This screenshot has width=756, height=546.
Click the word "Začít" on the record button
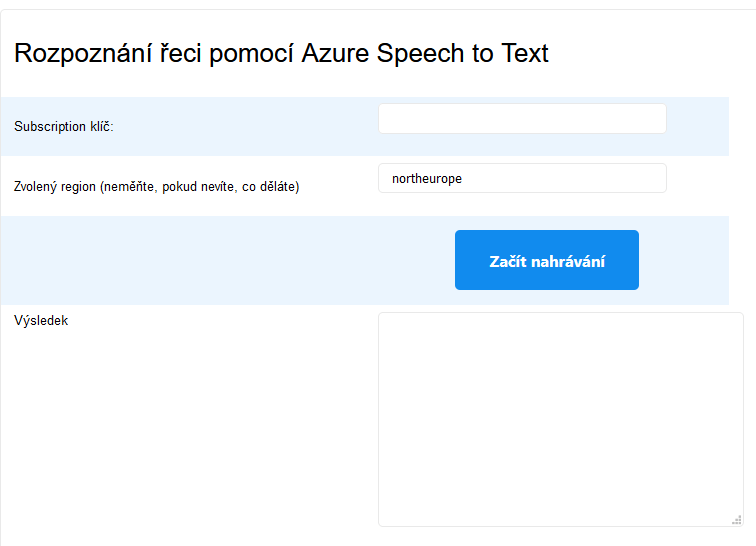508,261
